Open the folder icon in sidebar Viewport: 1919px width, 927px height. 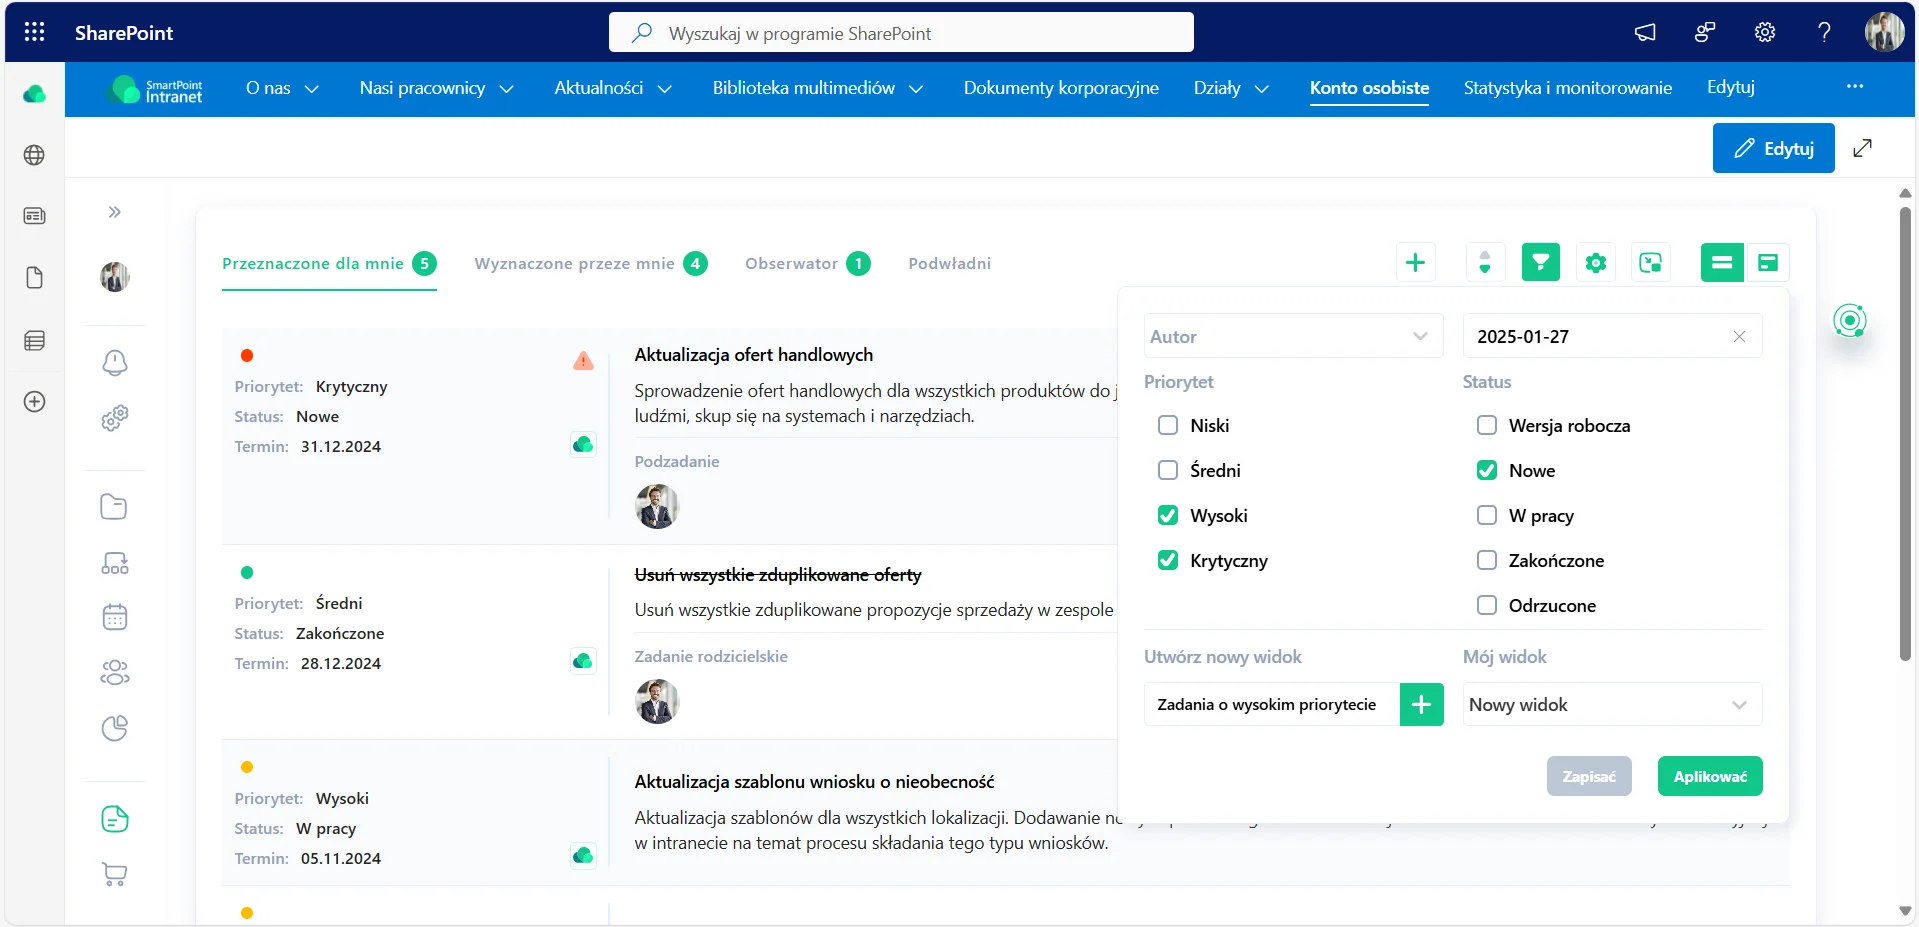coord(114,507)
